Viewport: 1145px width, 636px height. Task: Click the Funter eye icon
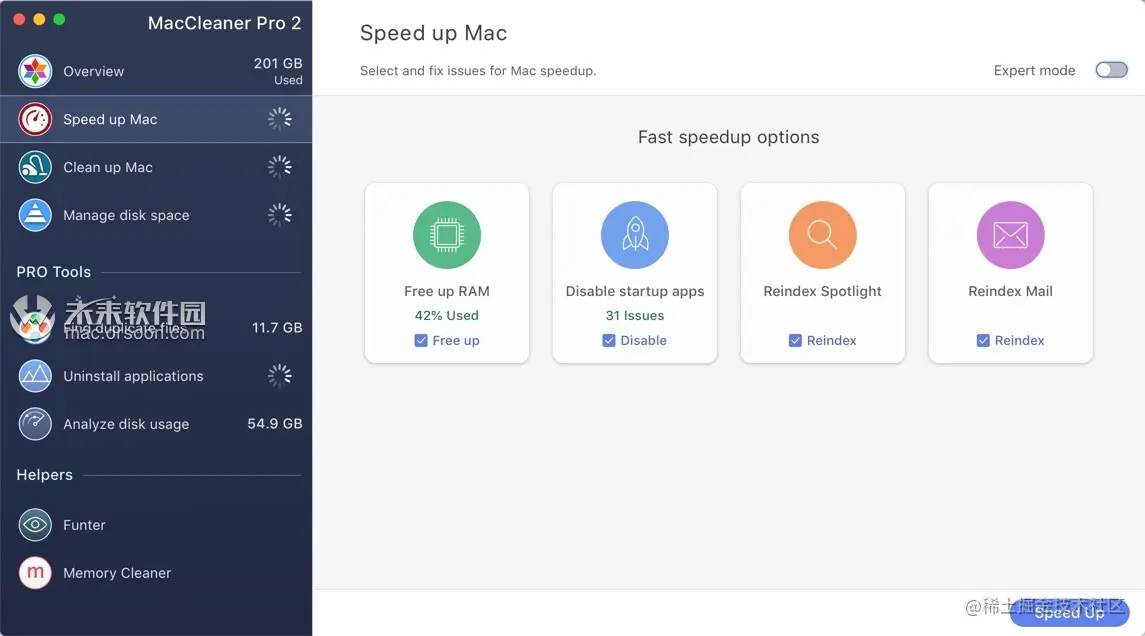(x=35, y=524)
